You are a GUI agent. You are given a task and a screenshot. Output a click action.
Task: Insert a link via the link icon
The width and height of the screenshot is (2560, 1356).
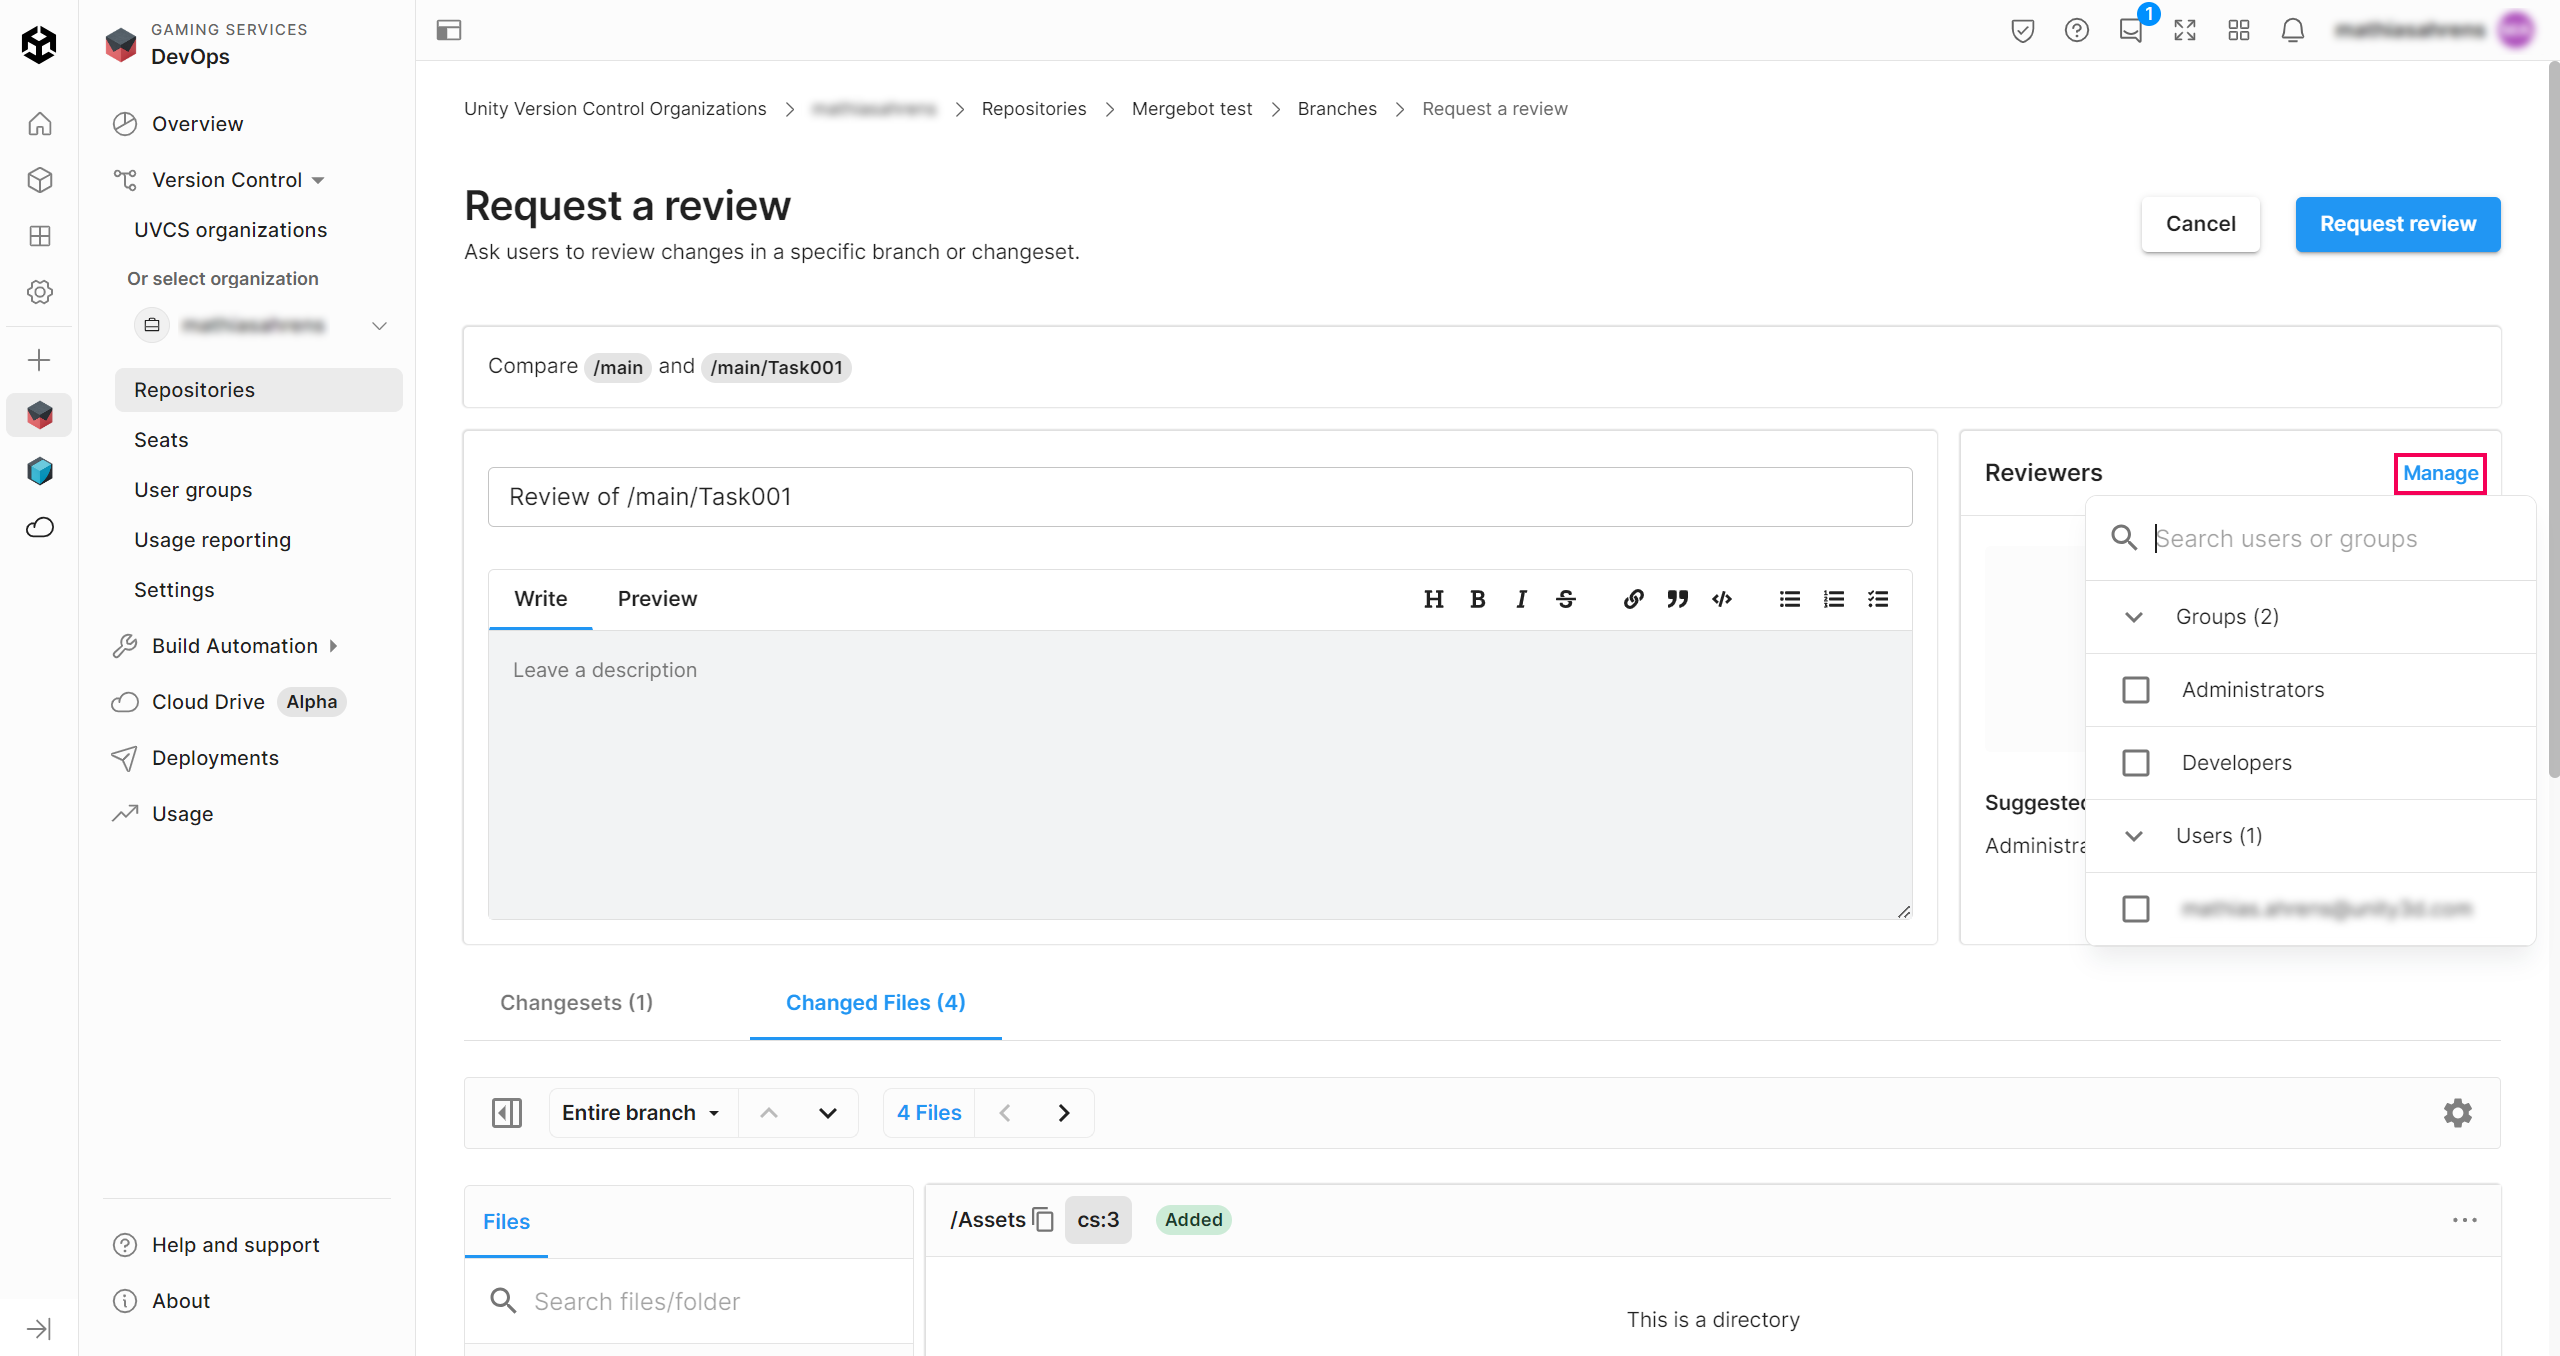click(1633, 599)
